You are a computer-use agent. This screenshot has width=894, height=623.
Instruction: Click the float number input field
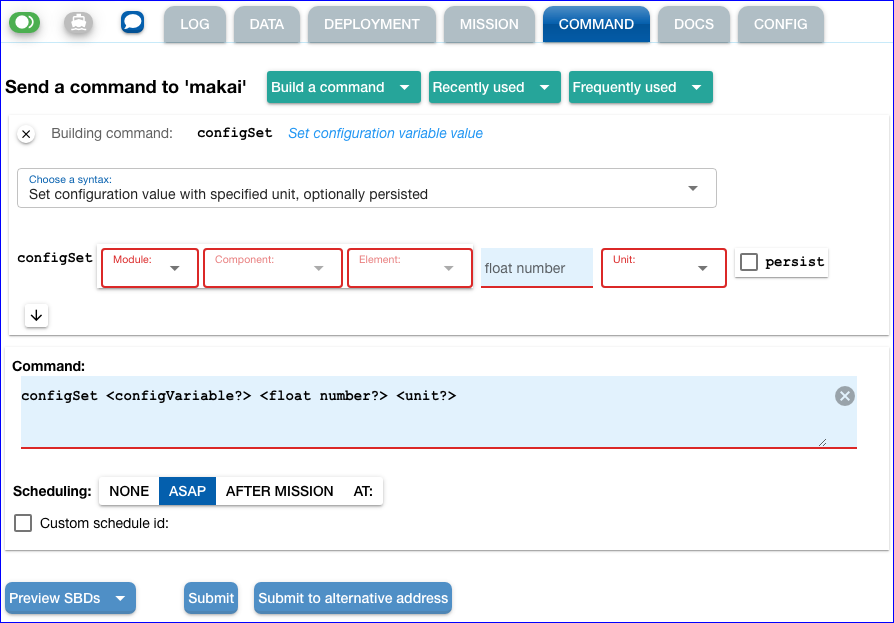pyautogui.click(x=536, y=268)
